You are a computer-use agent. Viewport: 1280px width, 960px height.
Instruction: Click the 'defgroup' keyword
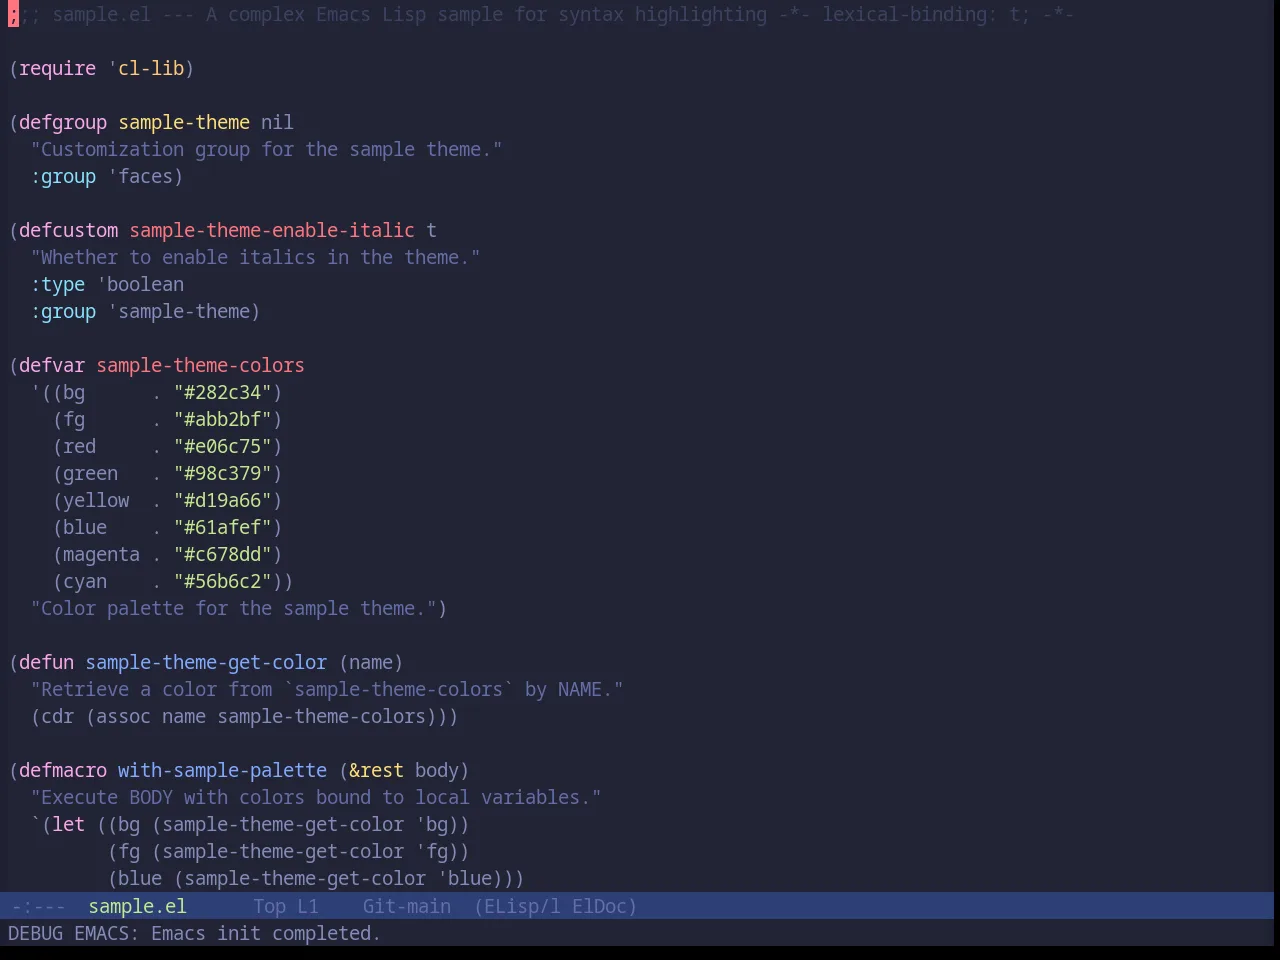[x=63, y=122]
